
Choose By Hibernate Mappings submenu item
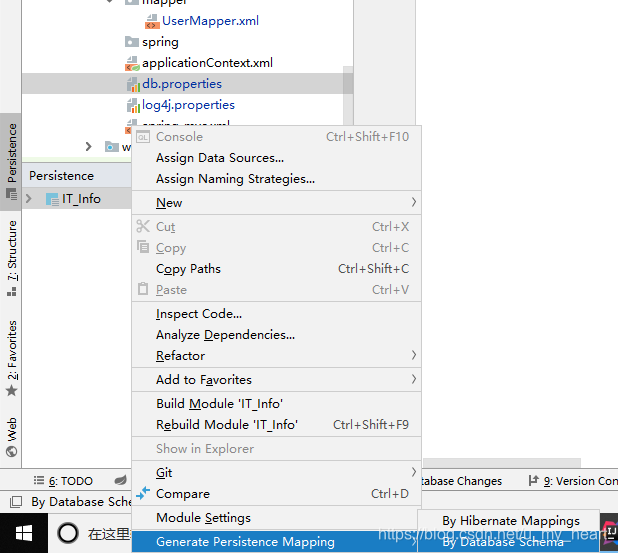pyautogui.click(x=510, y=521)
